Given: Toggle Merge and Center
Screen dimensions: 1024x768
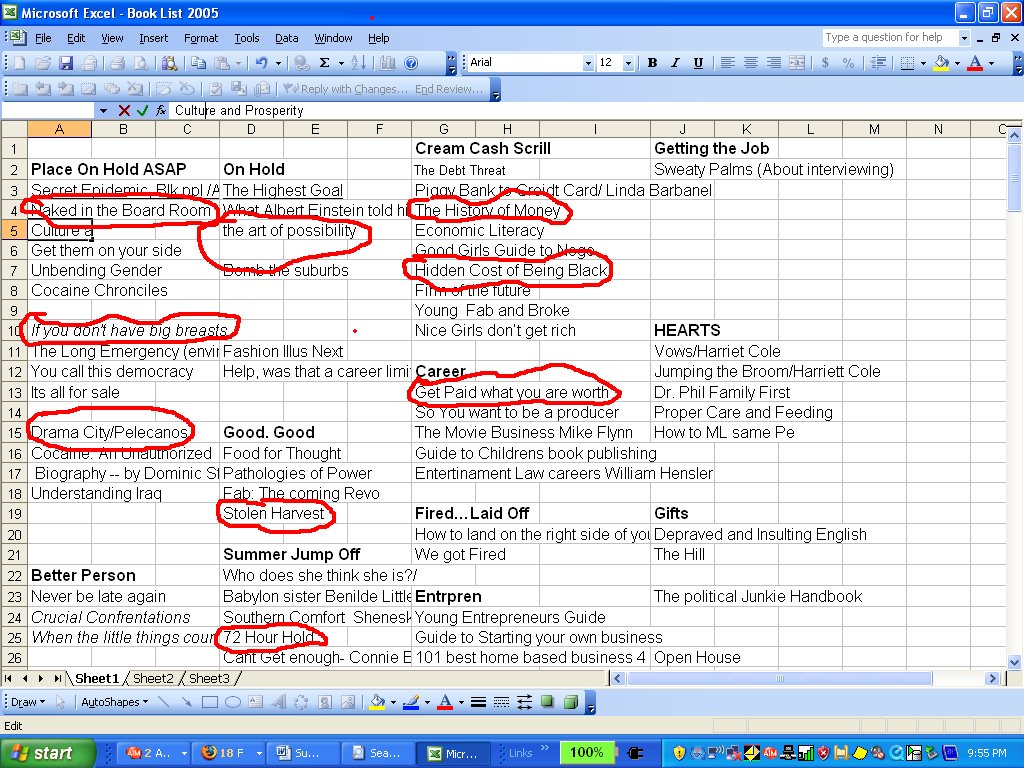Looking at the screenshot, I should 797,63.
